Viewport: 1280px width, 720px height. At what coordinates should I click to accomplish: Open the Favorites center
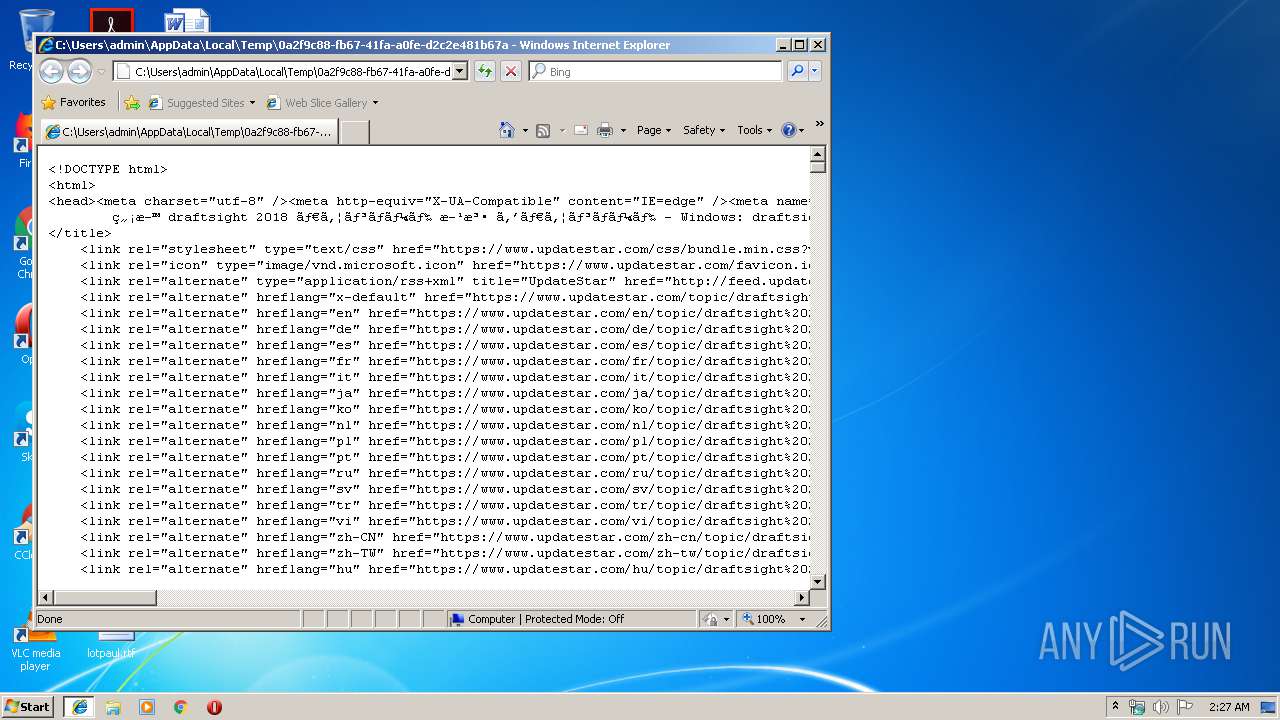click(73, 102)
